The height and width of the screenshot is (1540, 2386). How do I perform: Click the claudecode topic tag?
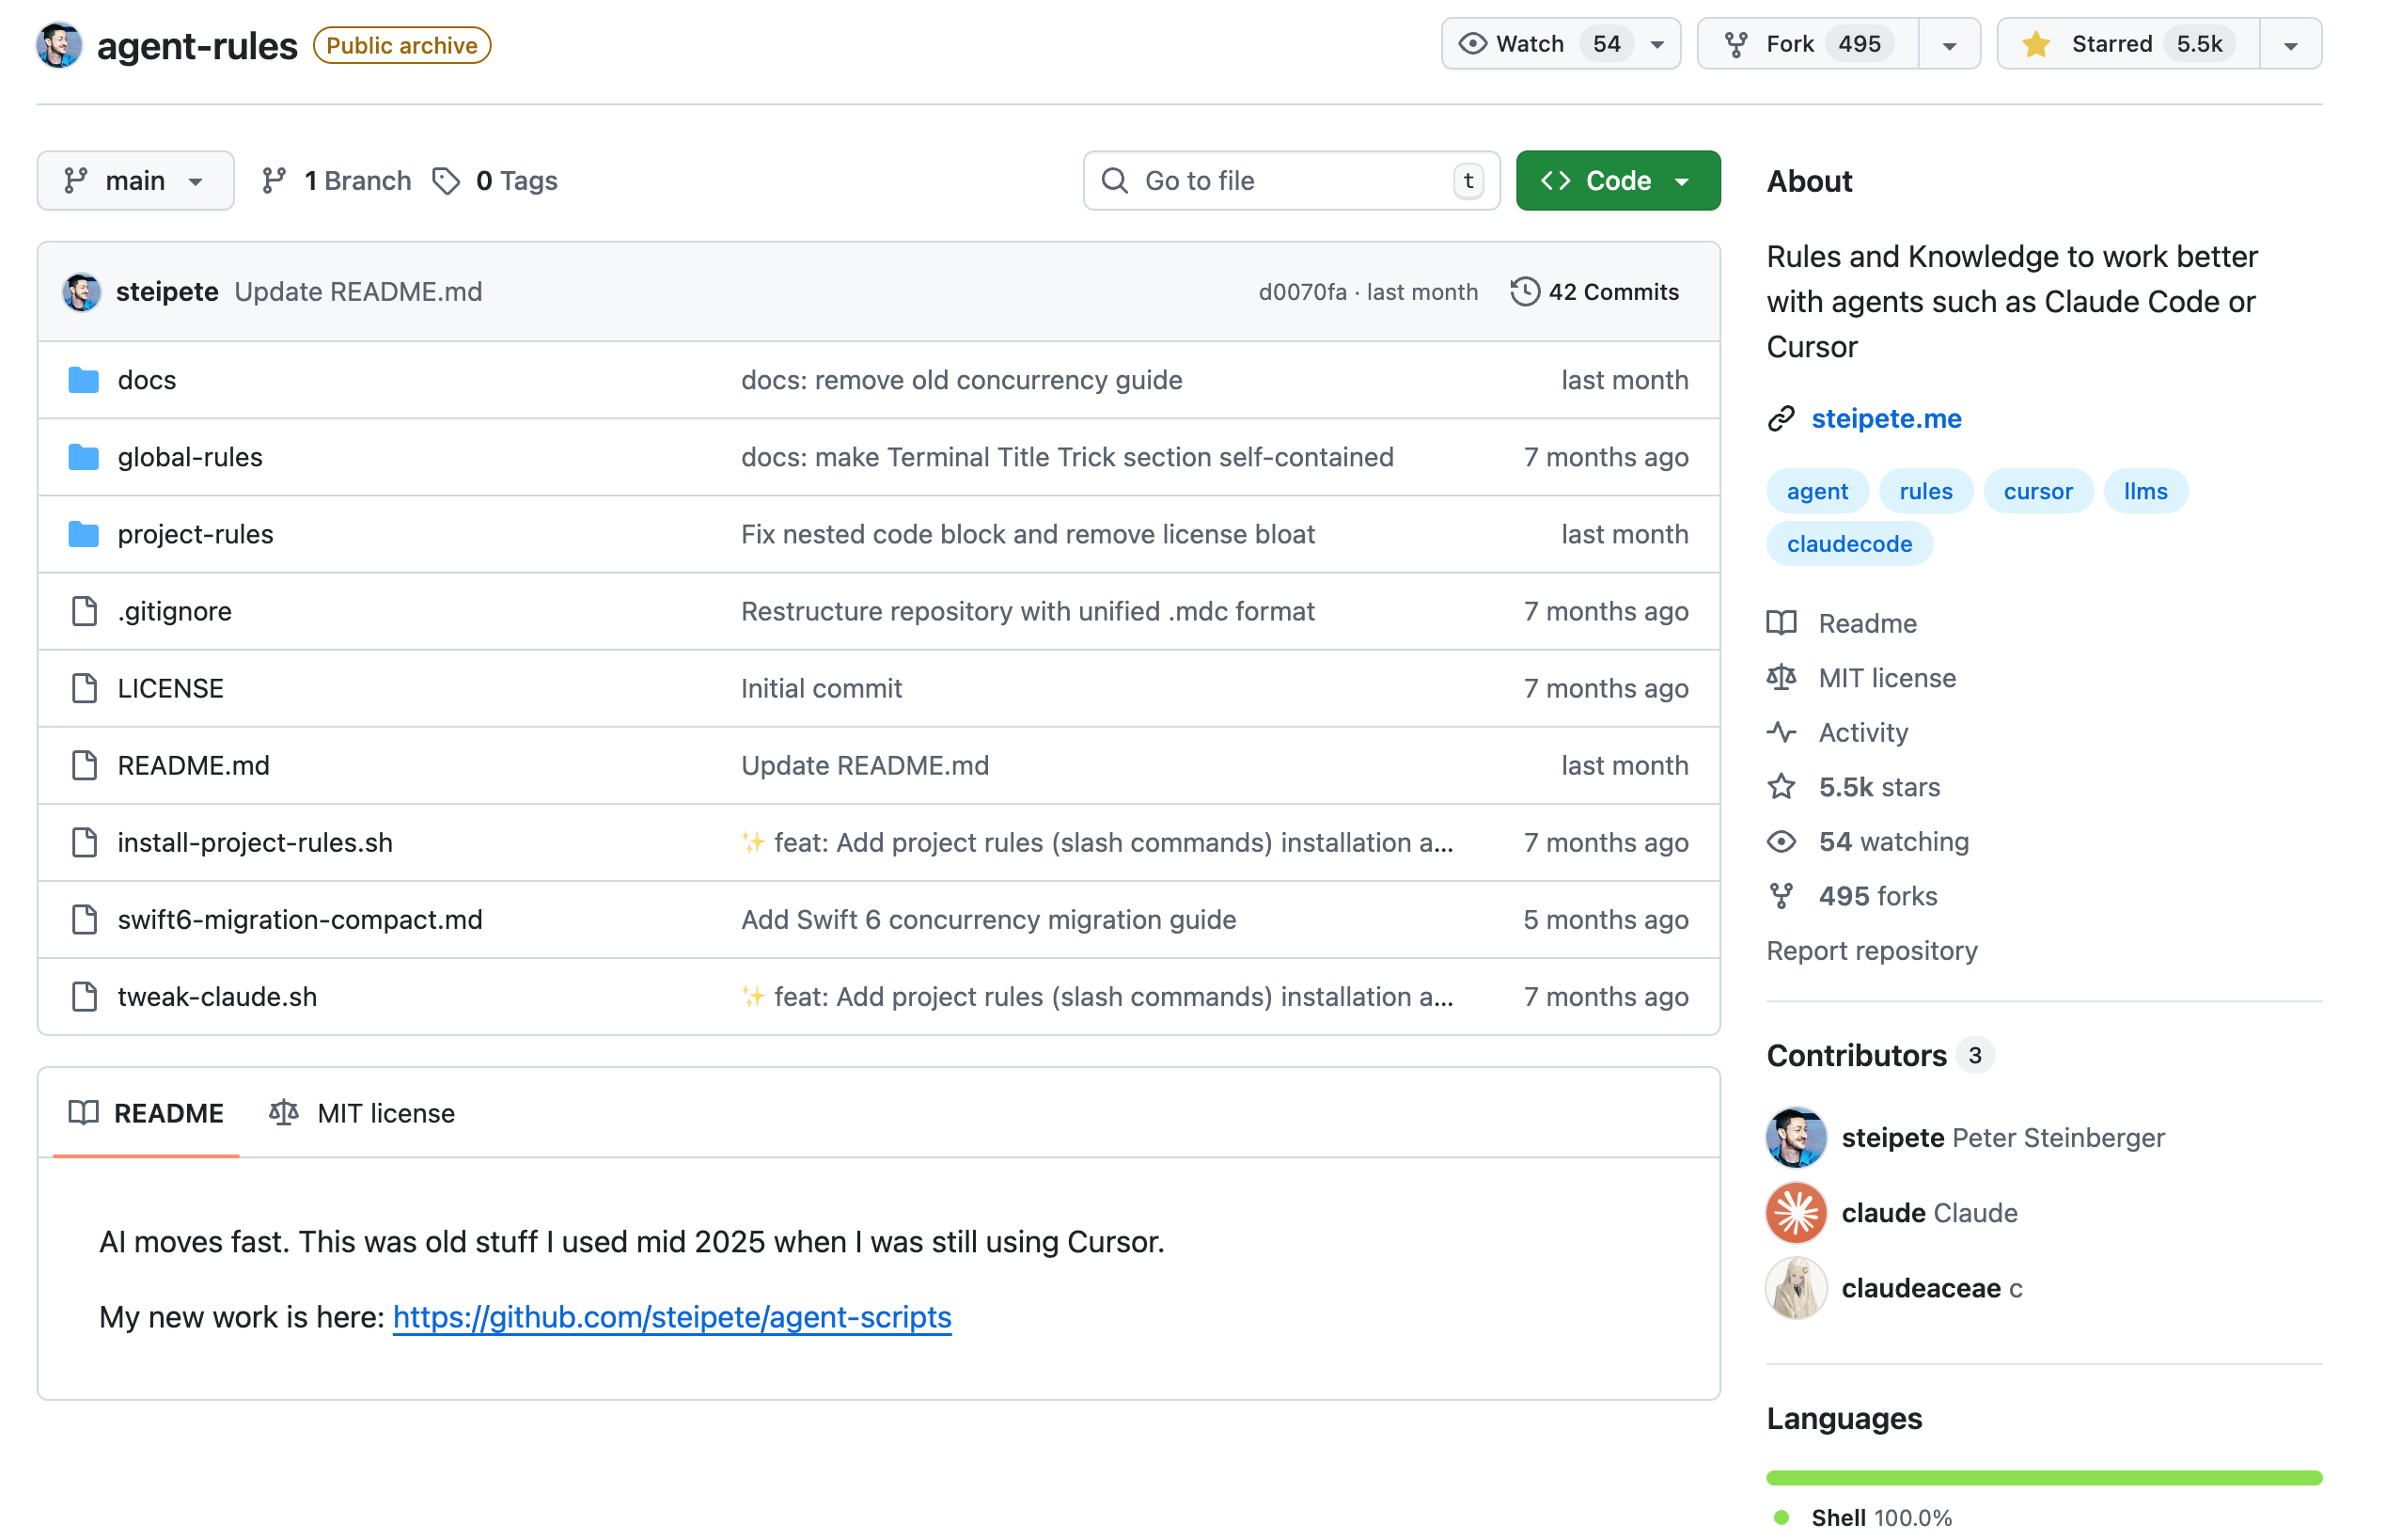1848,544
